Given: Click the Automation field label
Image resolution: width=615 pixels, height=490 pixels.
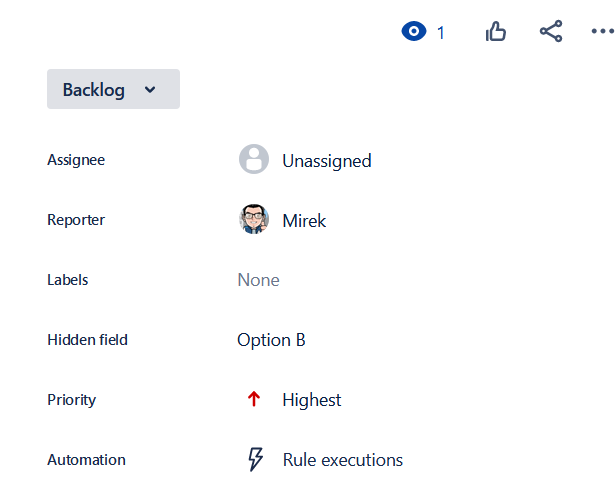Looking at the screenshot, I should pos(86,460).
